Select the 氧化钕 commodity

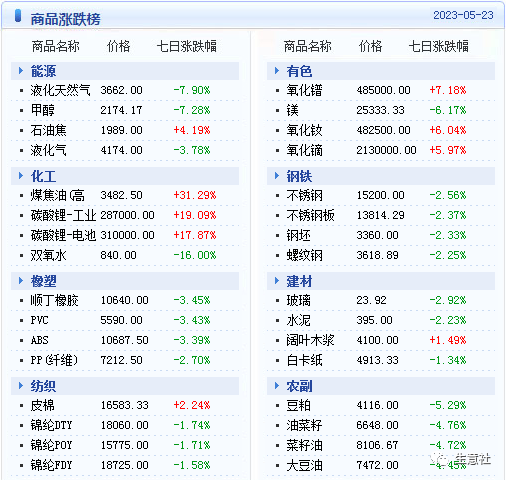pos(304,130)
